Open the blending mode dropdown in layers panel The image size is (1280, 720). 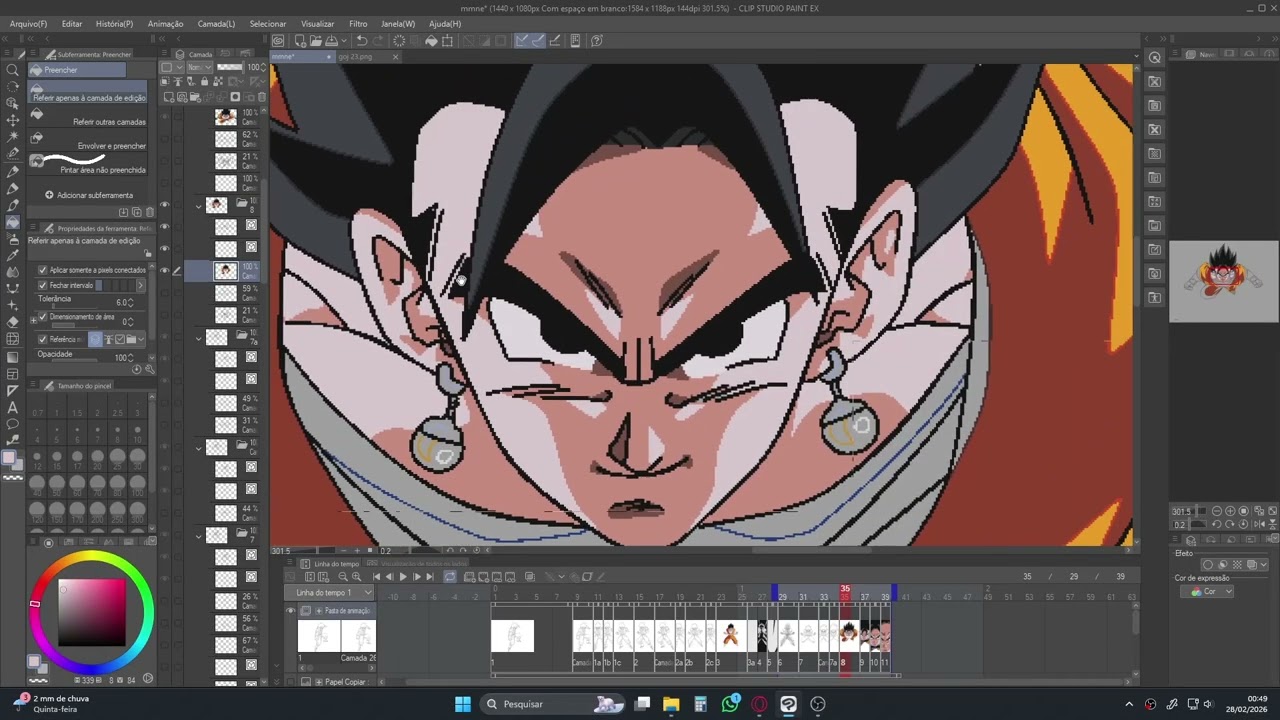coord(199,67)
